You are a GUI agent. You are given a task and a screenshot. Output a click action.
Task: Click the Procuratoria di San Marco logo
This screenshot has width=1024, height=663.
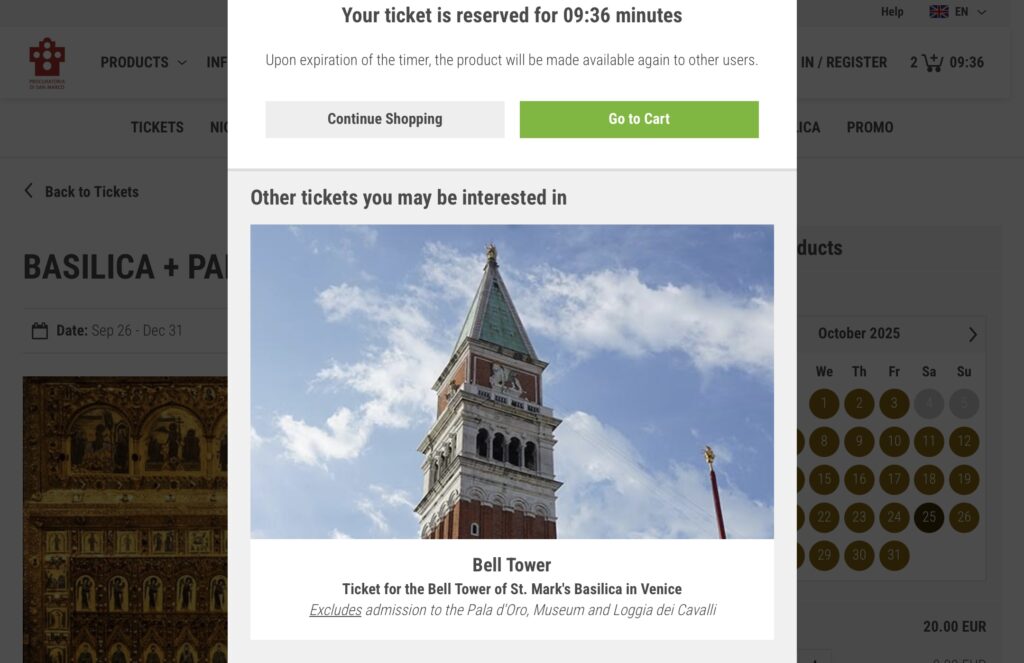tap(47, 62)
